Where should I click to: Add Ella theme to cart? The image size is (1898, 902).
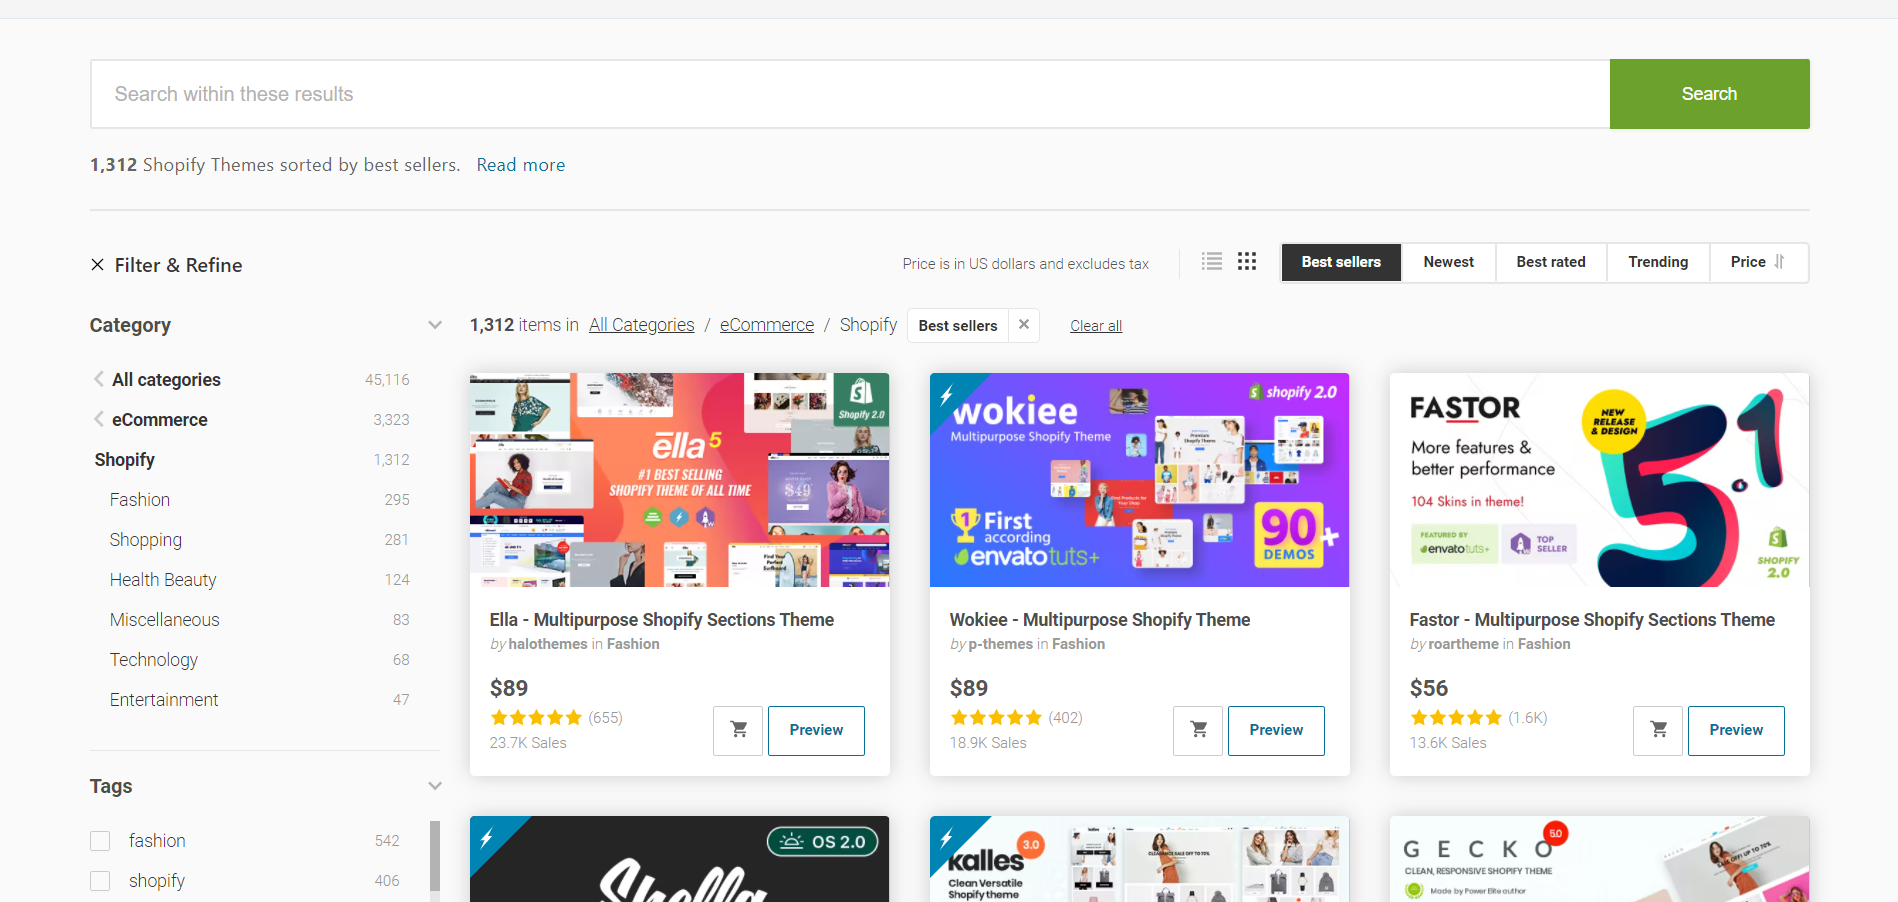(x=738, y=730)
